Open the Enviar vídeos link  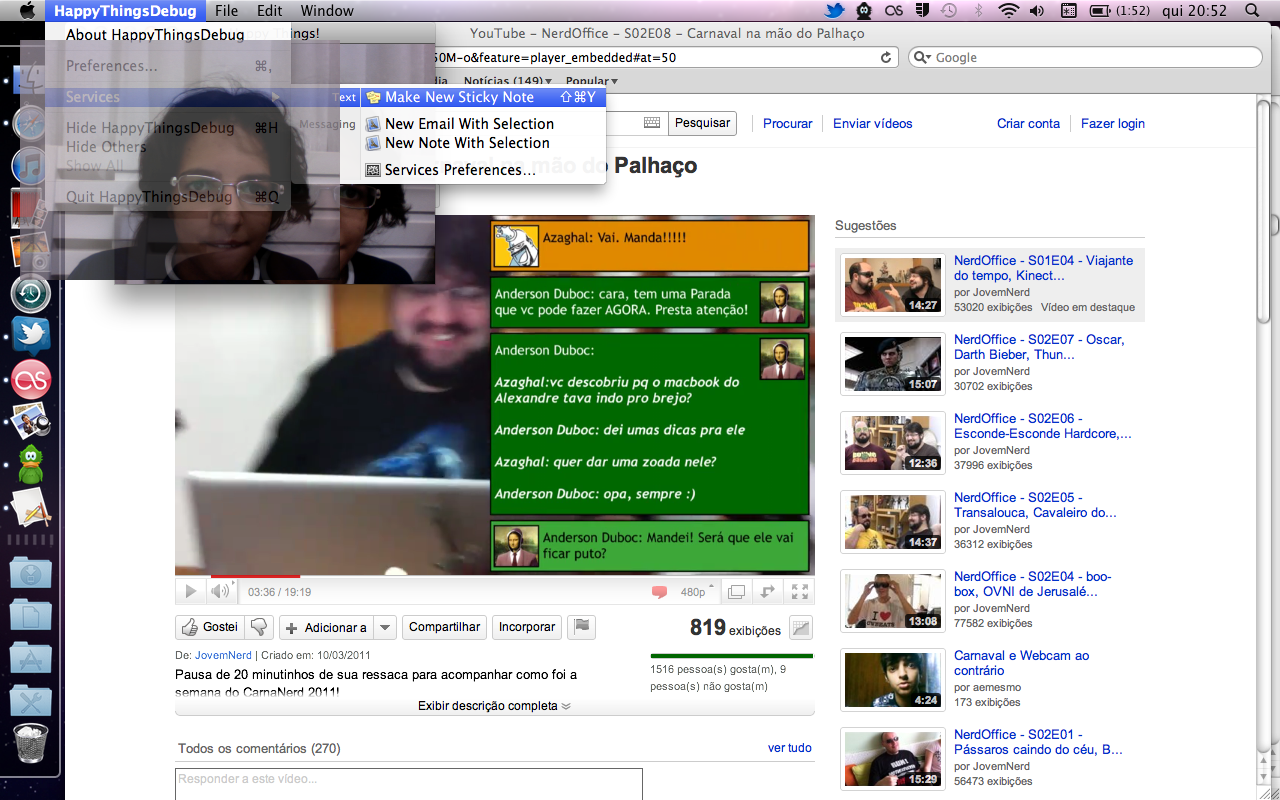point(873,123)
